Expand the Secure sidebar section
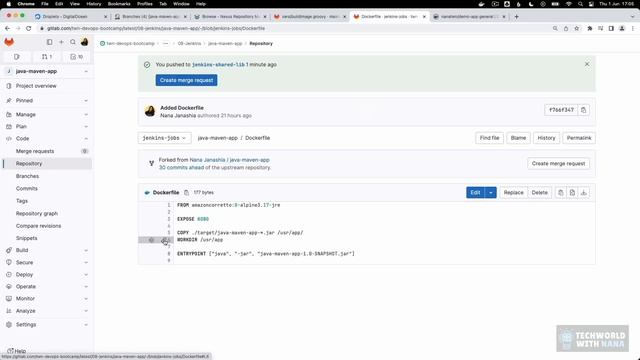 47,262
